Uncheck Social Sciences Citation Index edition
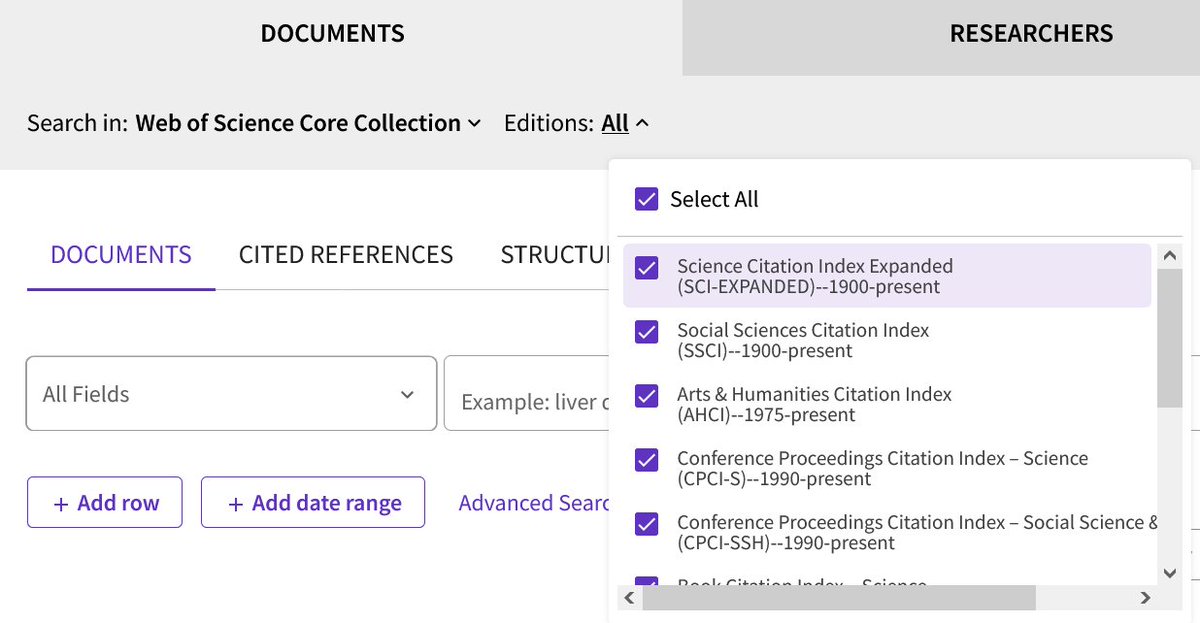The height and width of the screenshot is (623, 1200). click(647, 332)
